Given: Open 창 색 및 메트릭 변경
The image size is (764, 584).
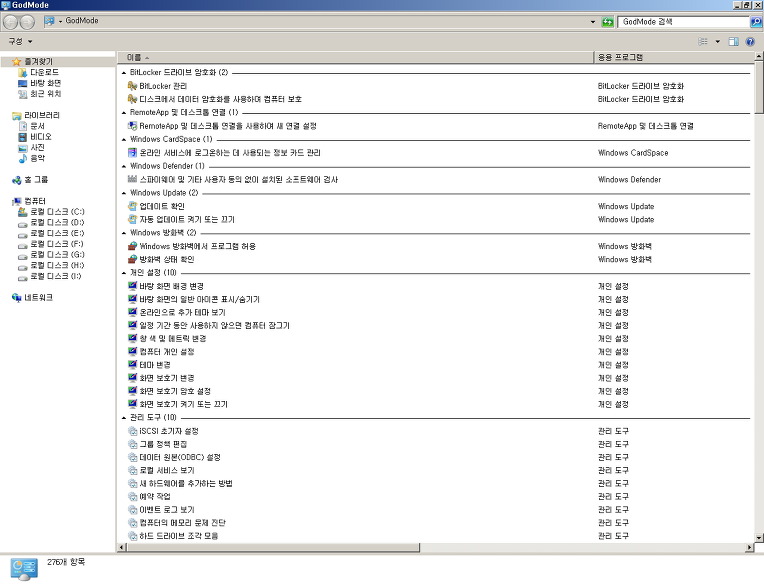Looking at the screenshot, I should click(x=172, y=338).
